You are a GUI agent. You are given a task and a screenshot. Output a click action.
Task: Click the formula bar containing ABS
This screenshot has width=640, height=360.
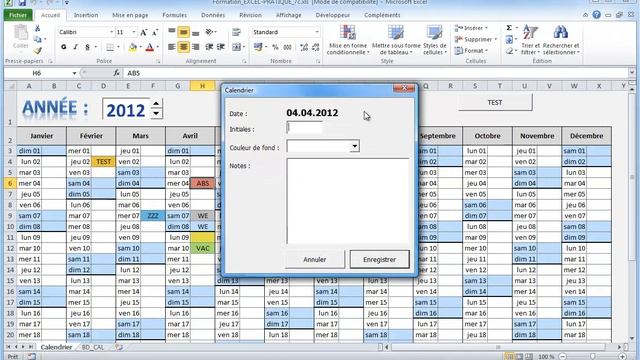376,73
